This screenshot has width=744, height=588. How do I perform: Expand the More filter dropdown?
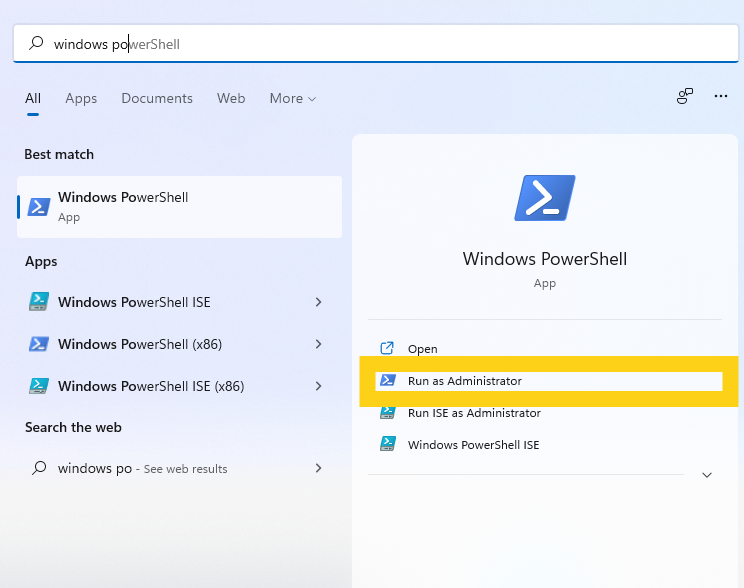(293, 98)
